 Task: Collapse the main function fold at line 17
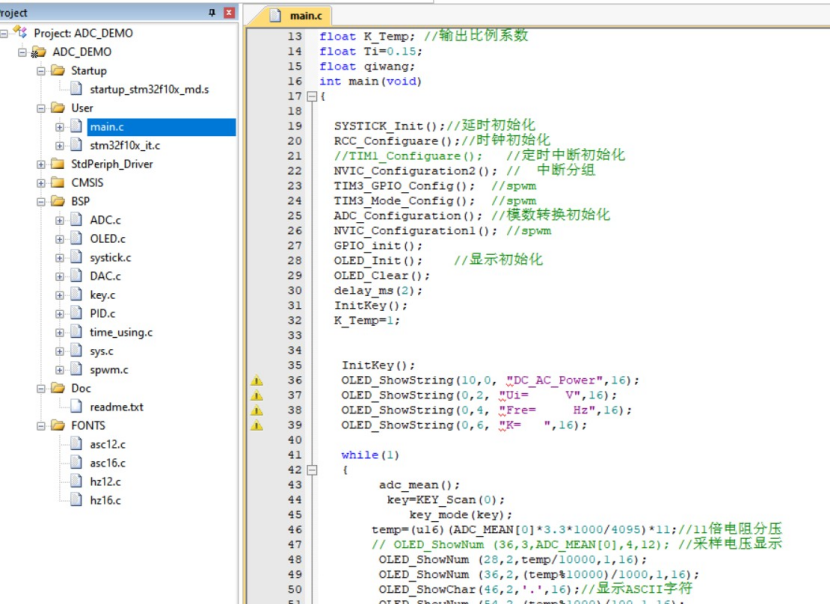click(x=312, y=96)
